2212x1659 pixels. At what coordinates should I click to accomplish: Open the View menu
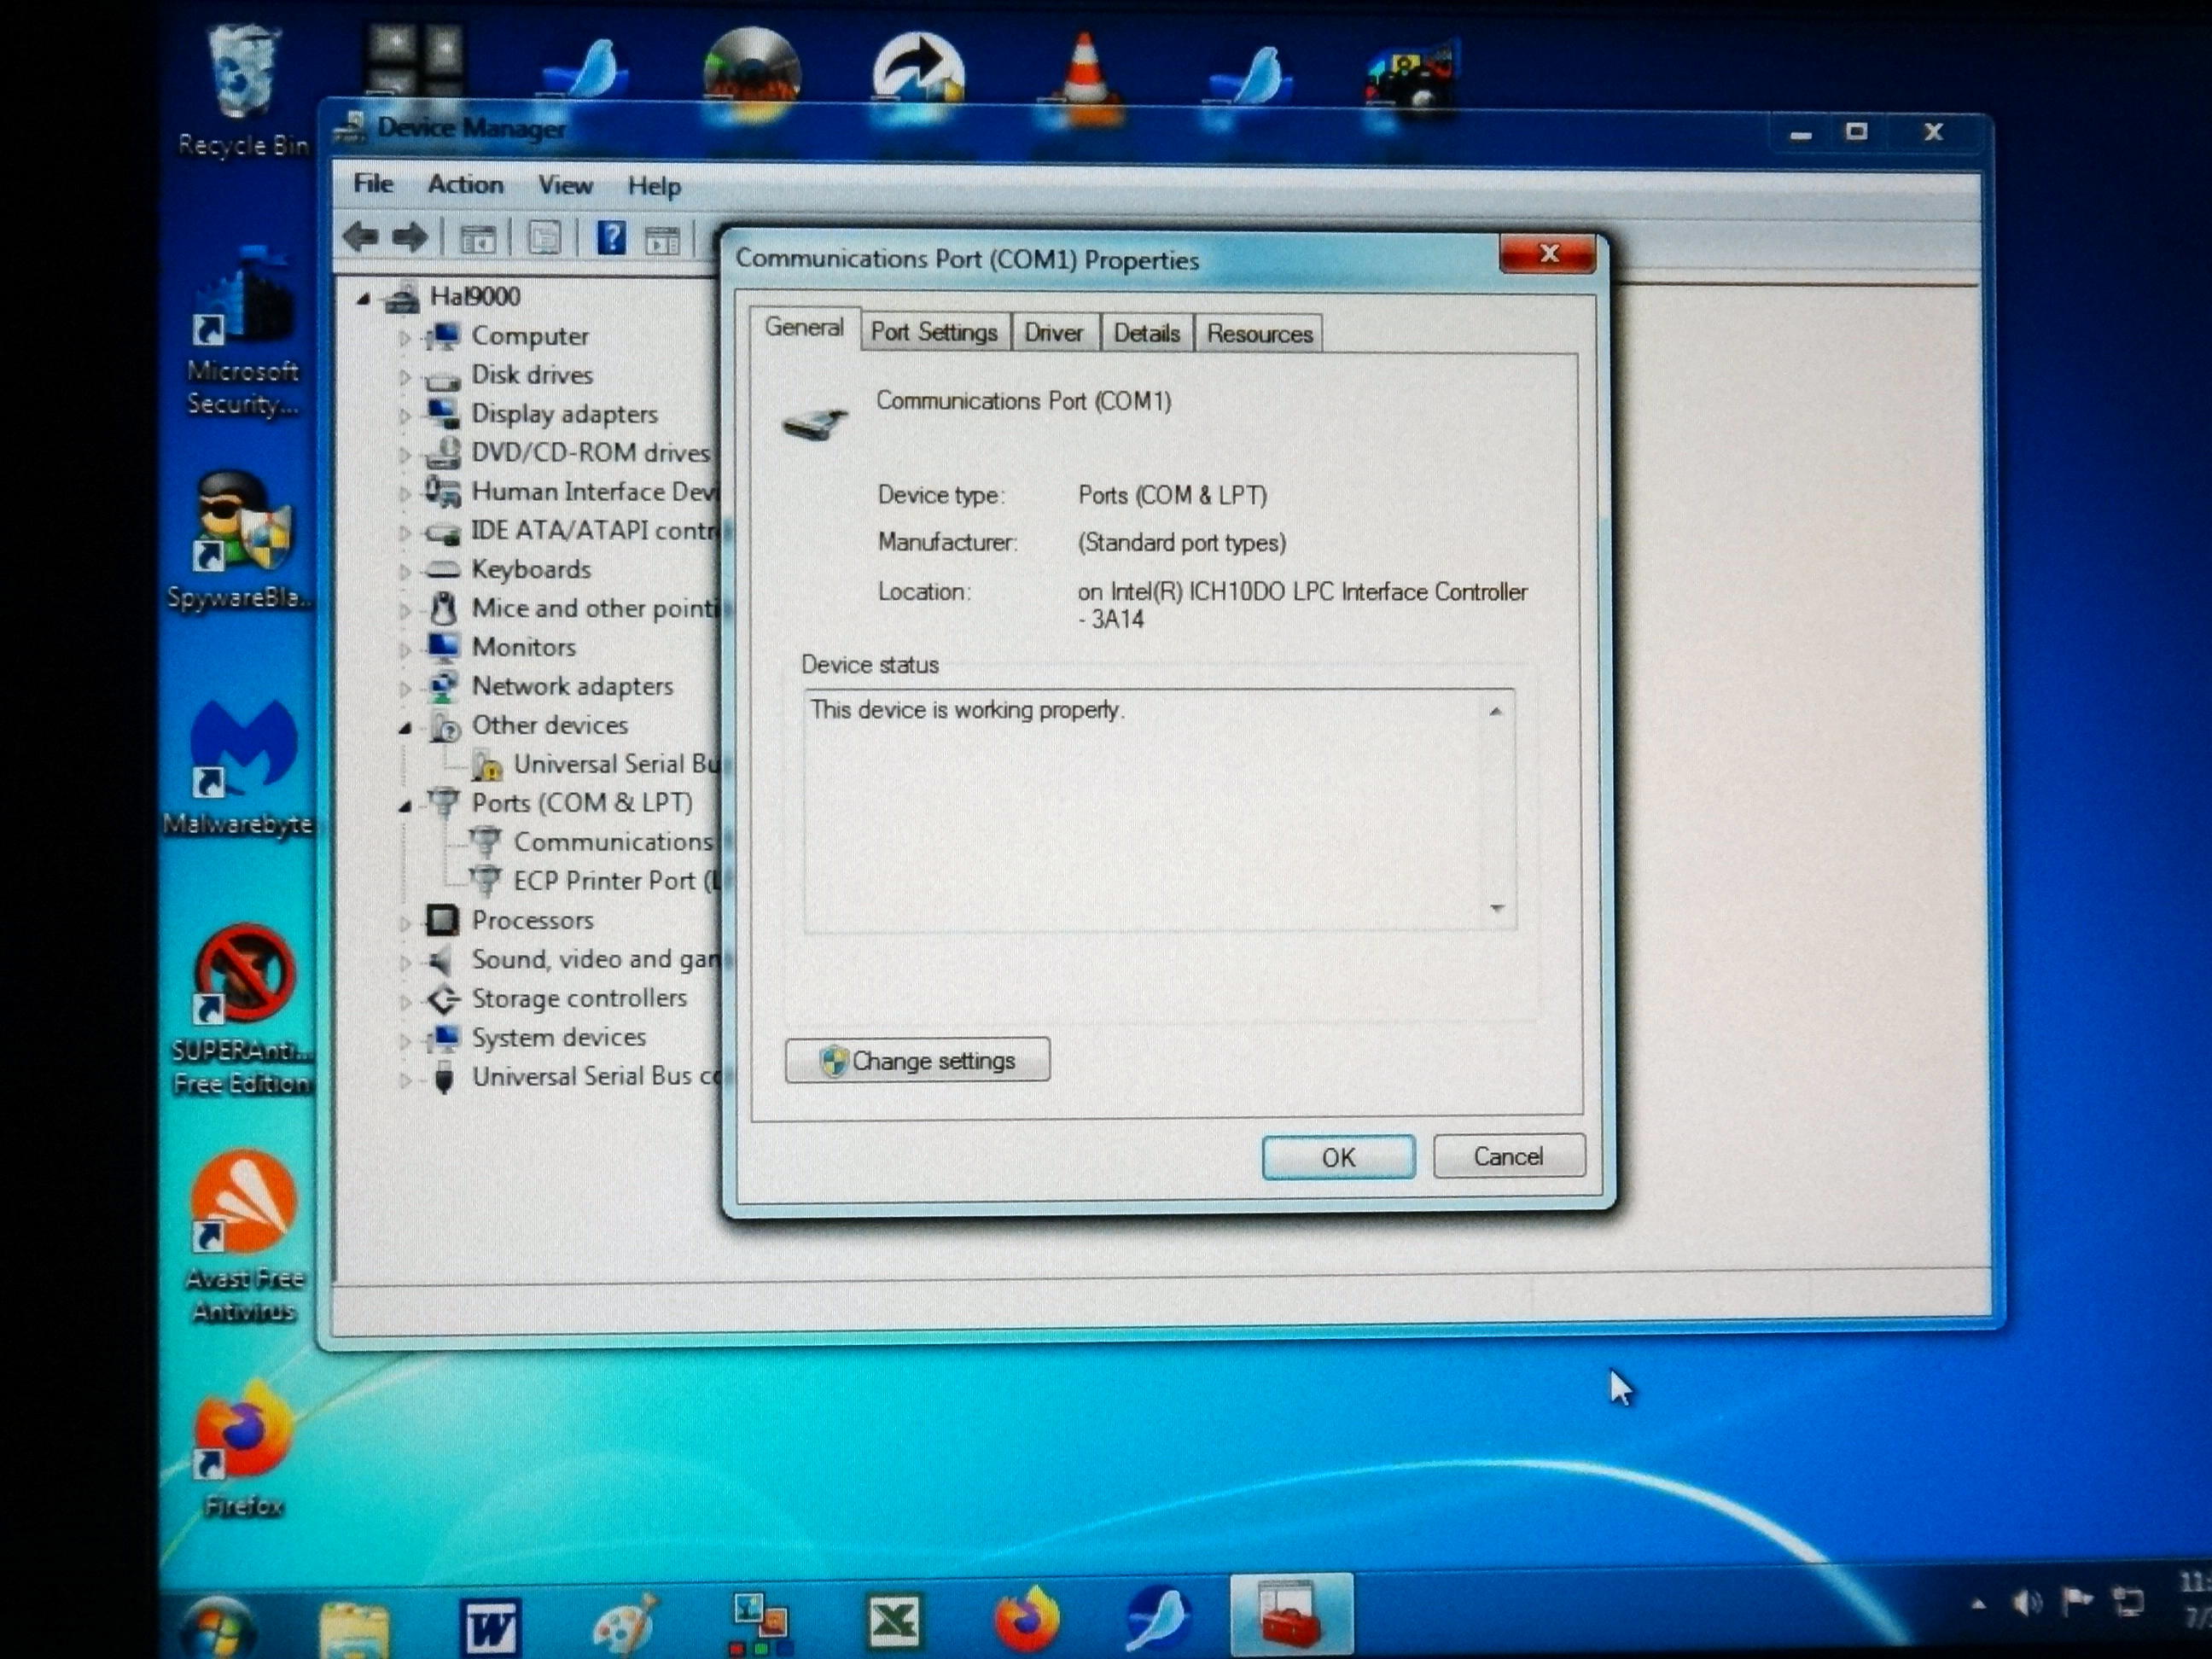pos(565,186)
